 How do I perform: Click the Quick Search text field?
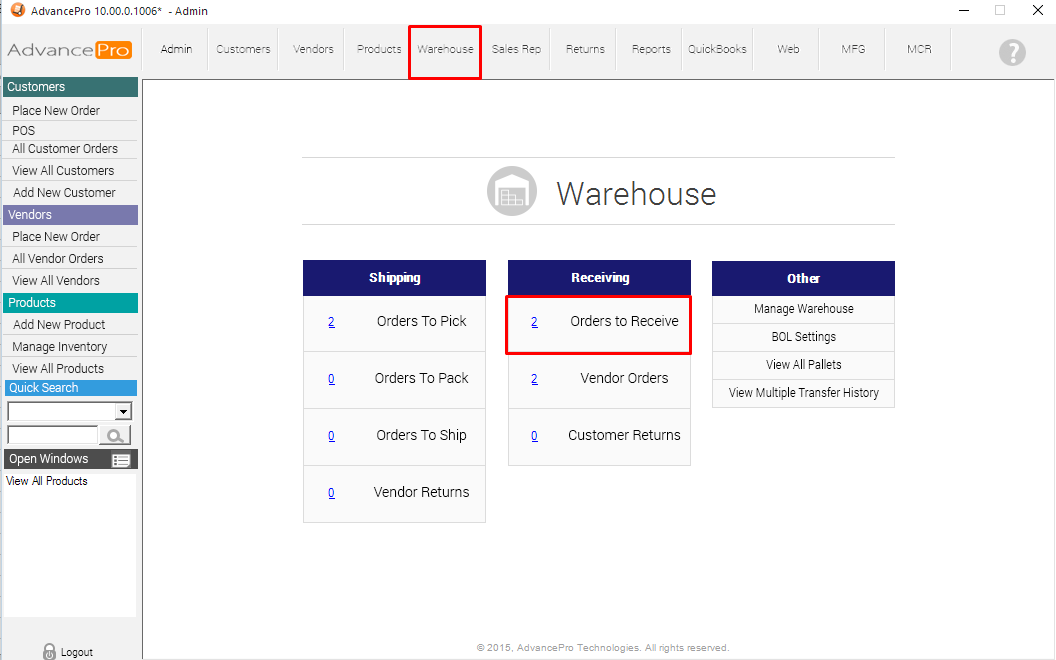[x=52, y=435]
